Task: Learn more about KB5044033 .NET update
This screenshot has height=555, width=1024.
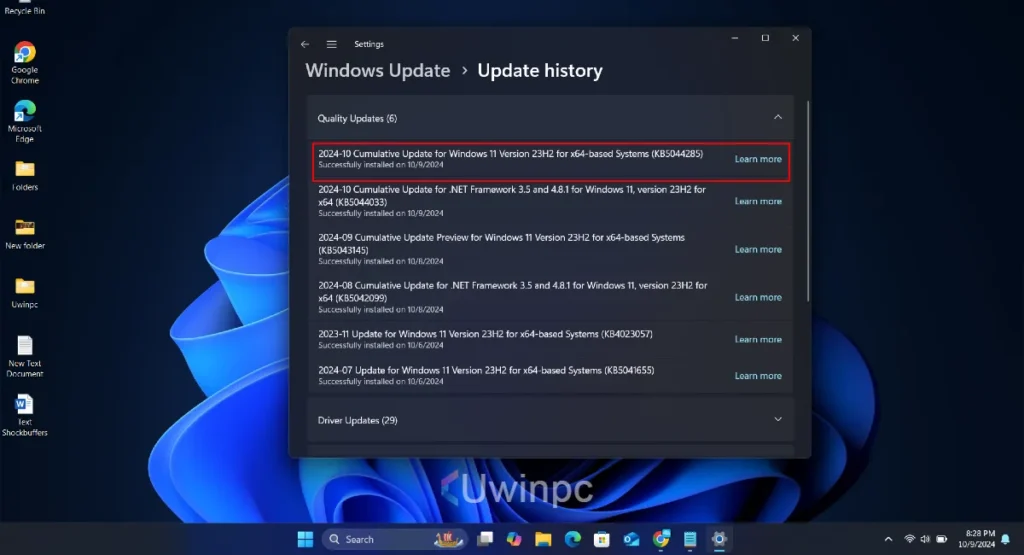Action: point(758,201)
